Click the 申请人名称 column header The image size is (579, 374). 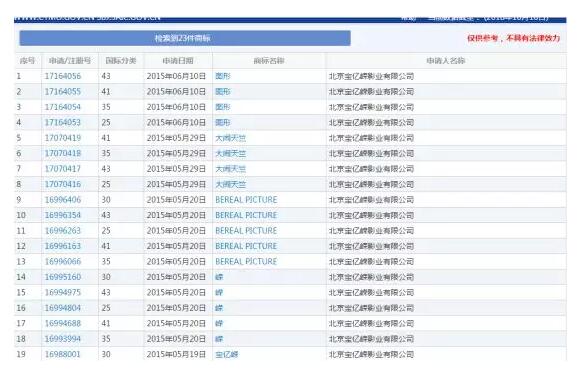(x=446, y=61)
